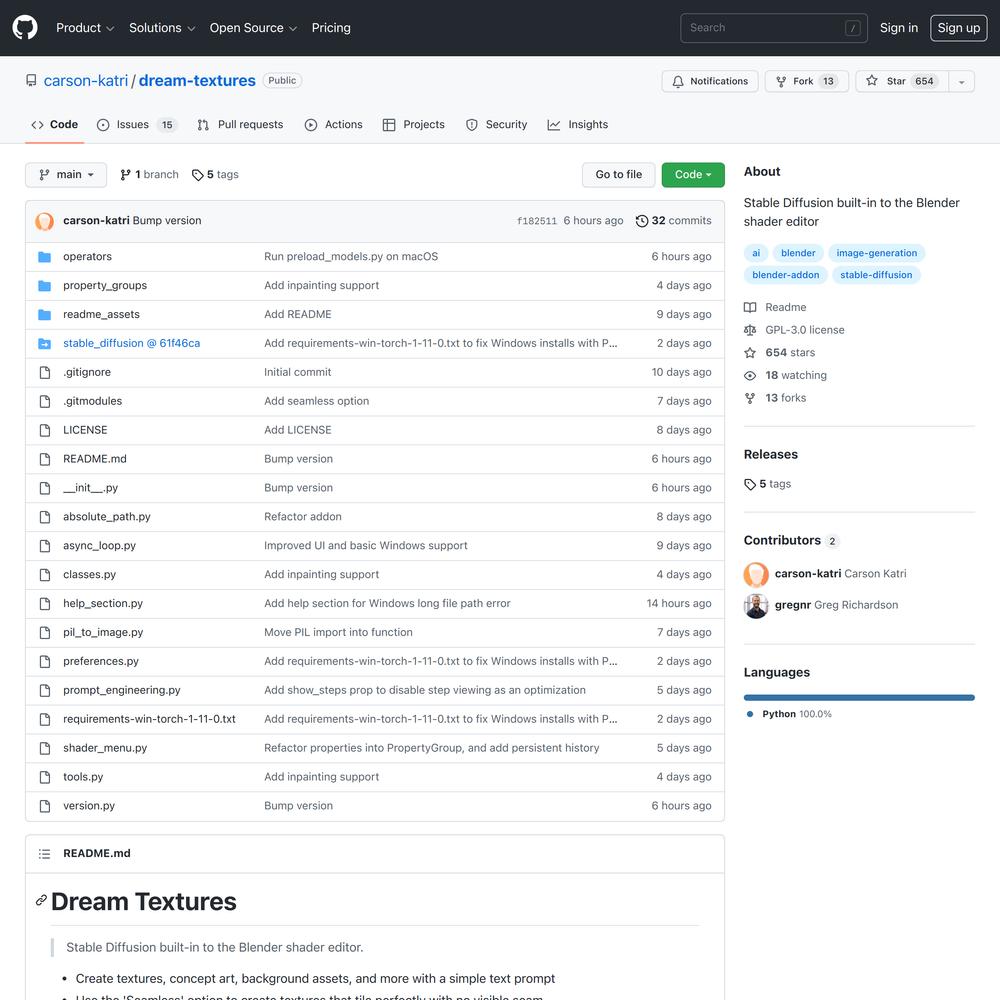Fork the repository
The width and height of the screenshot is (1000, 1000).
click(807, 81)
